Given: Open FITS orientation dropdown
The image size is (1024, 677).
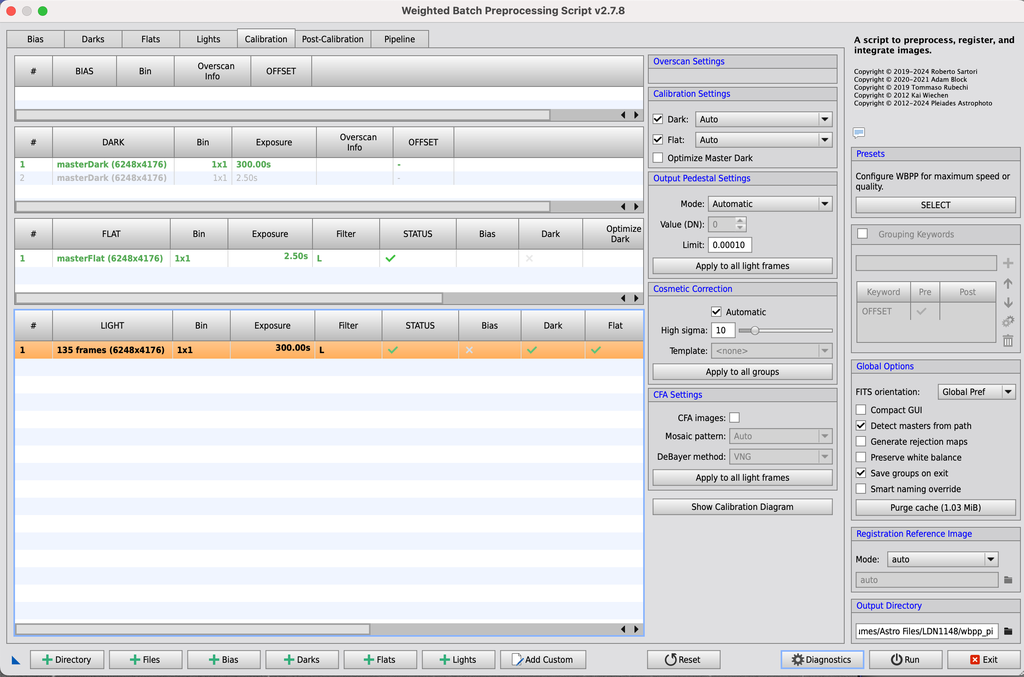Looking at the screenshot, I should (x=976, y=392).
